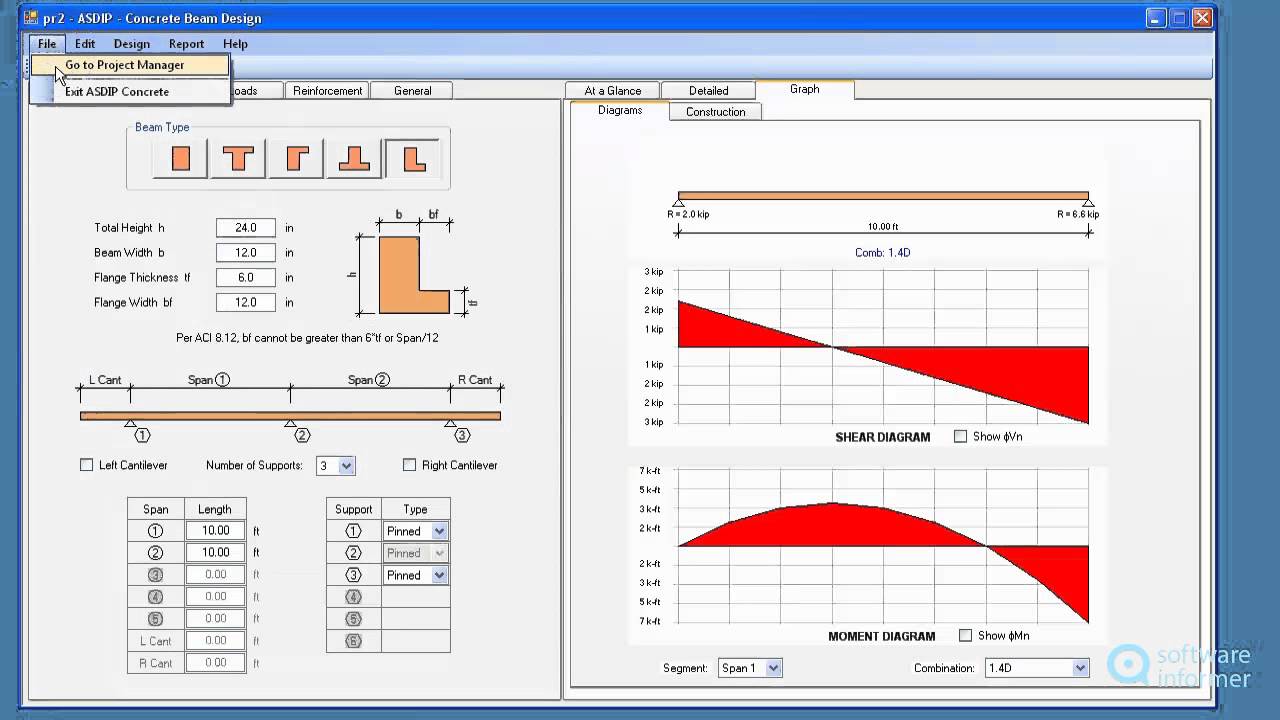Open the Segment dropdown showing Span 1
1280x720 pixels.
coord(773,668)
